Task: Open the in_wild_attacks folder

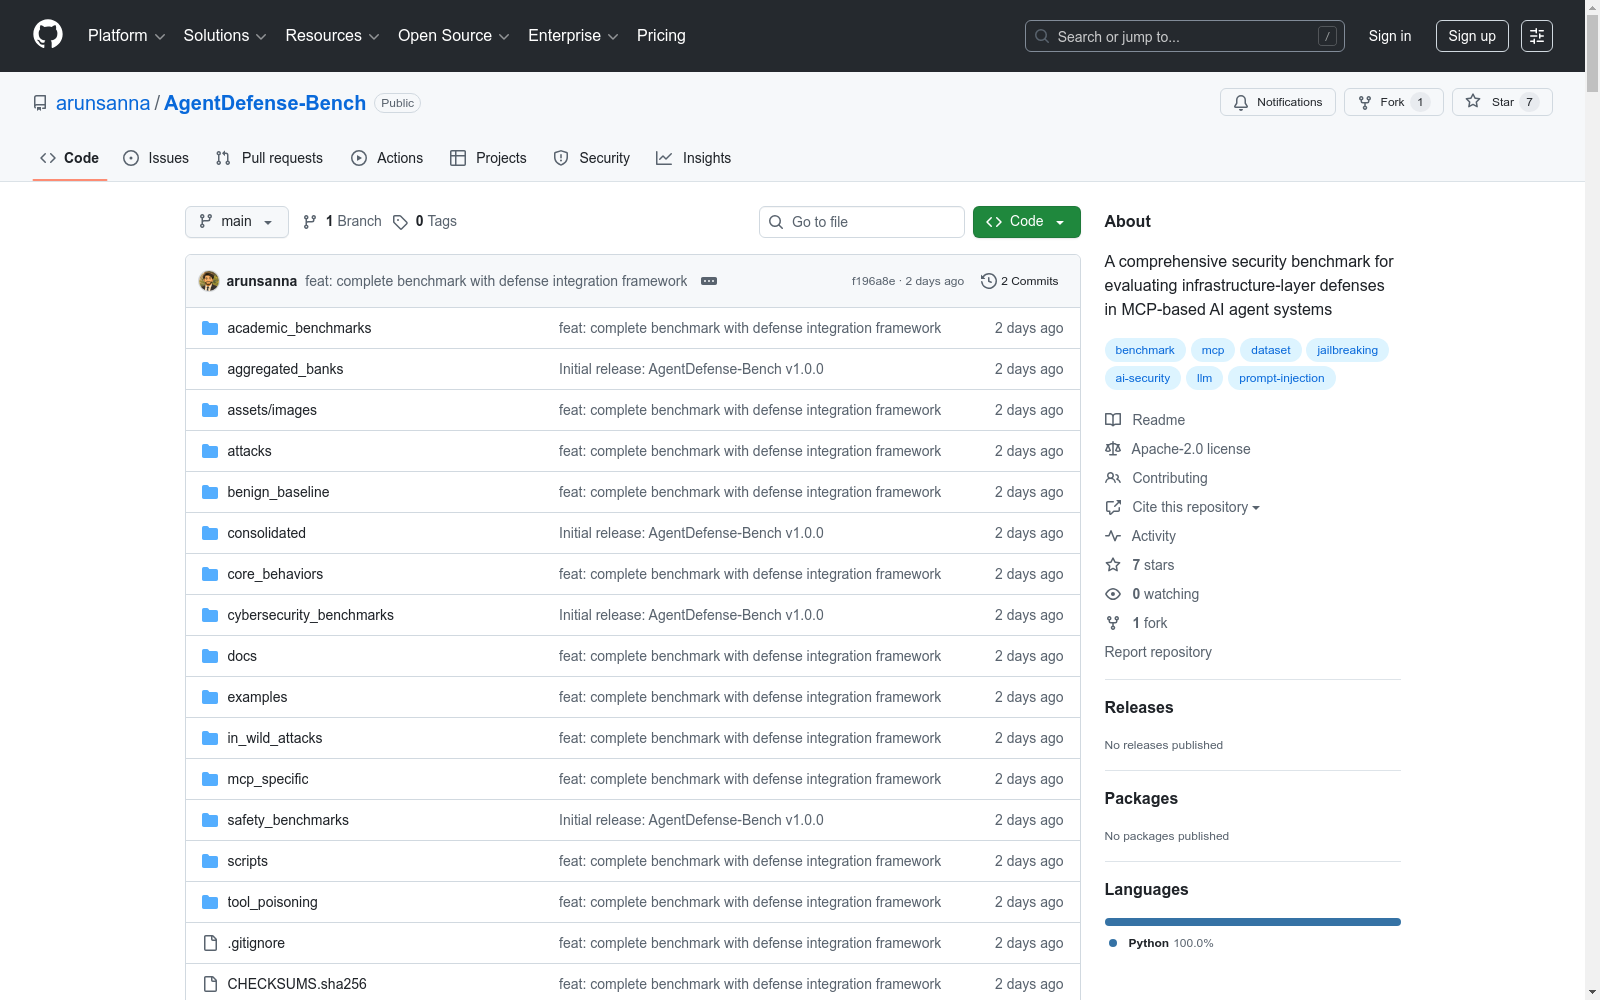Action: pyautogui.click(x=275, y=738)
